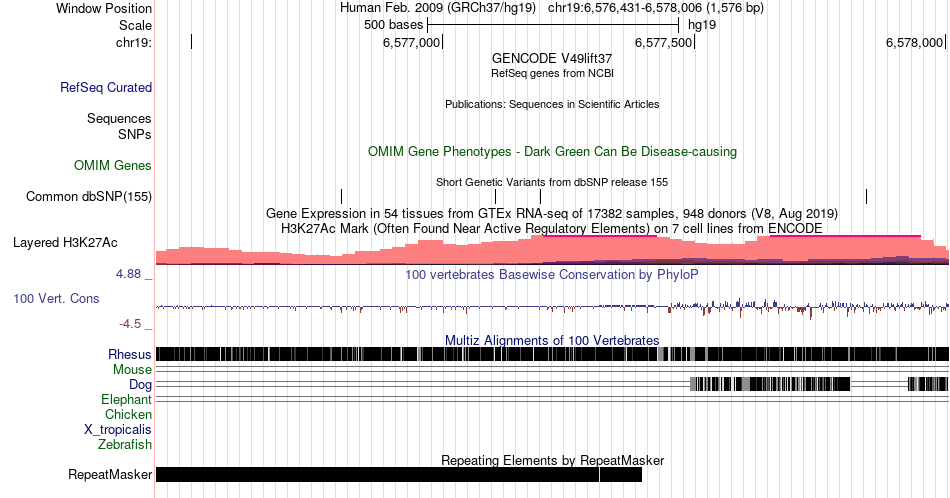Click the 4.88 PhyloP maximum value
The width and height of the screenshot is (950, 498).
pyautogui.click(x=128, y=274)
